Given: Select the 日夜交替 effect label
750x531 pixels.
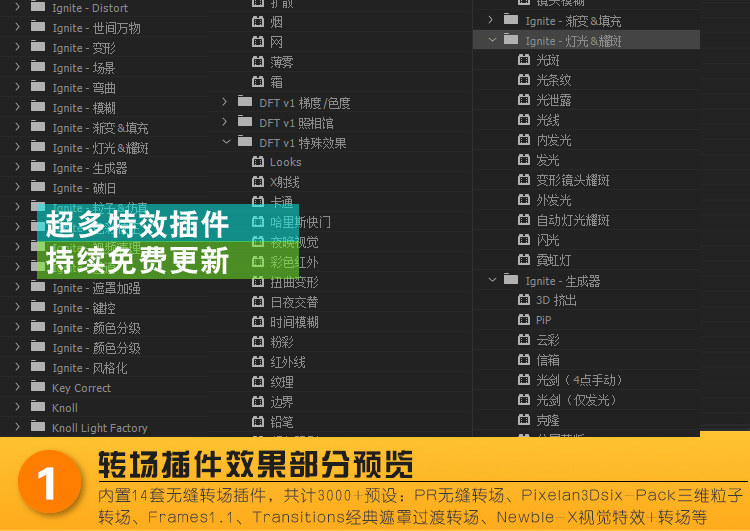Looking at the screenshot, I should 294,302.
